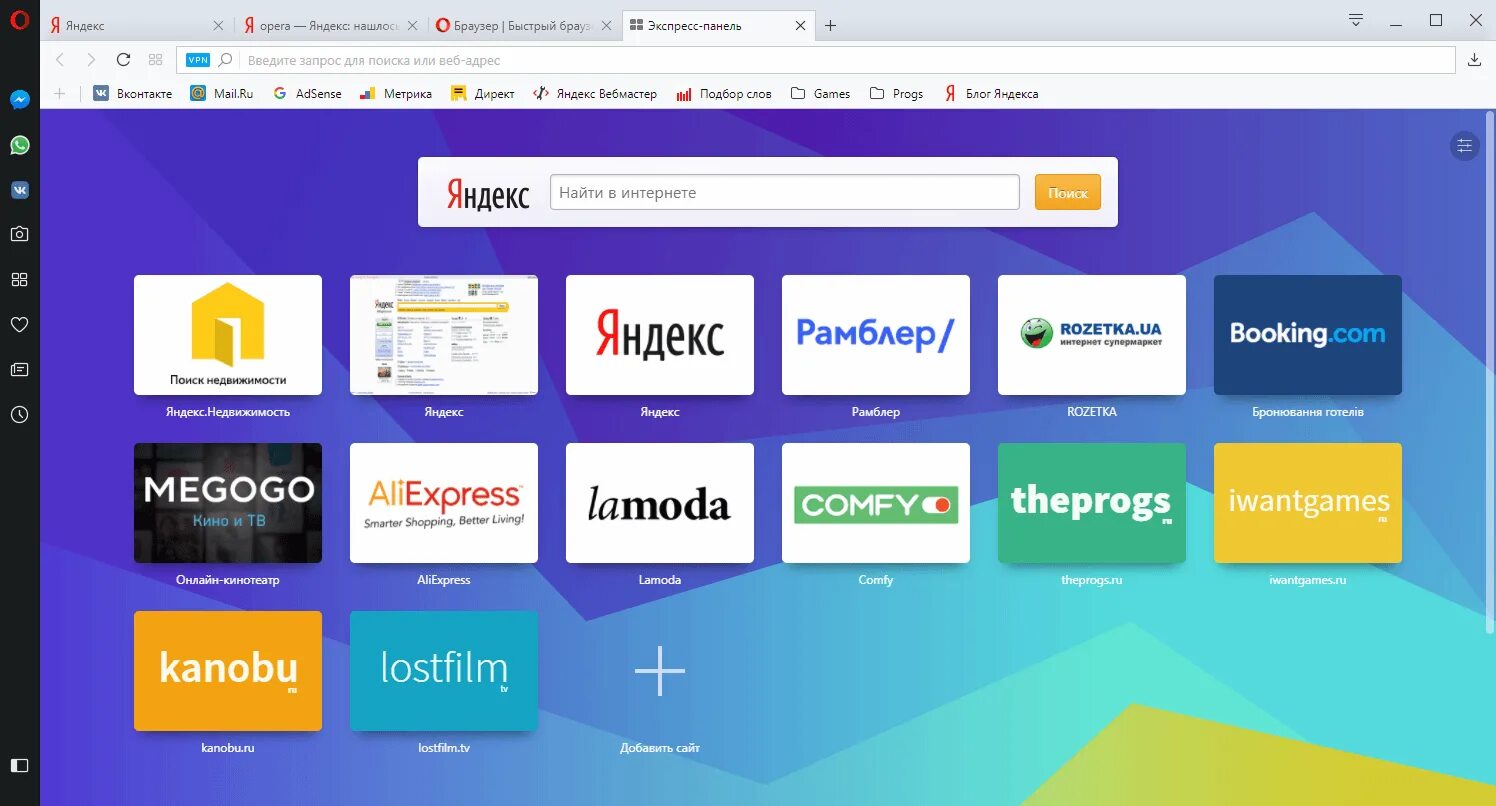Open the Comfy speed dial tile
The width and height of the screenshot is (1496, 806).
(x=876, y=503)
